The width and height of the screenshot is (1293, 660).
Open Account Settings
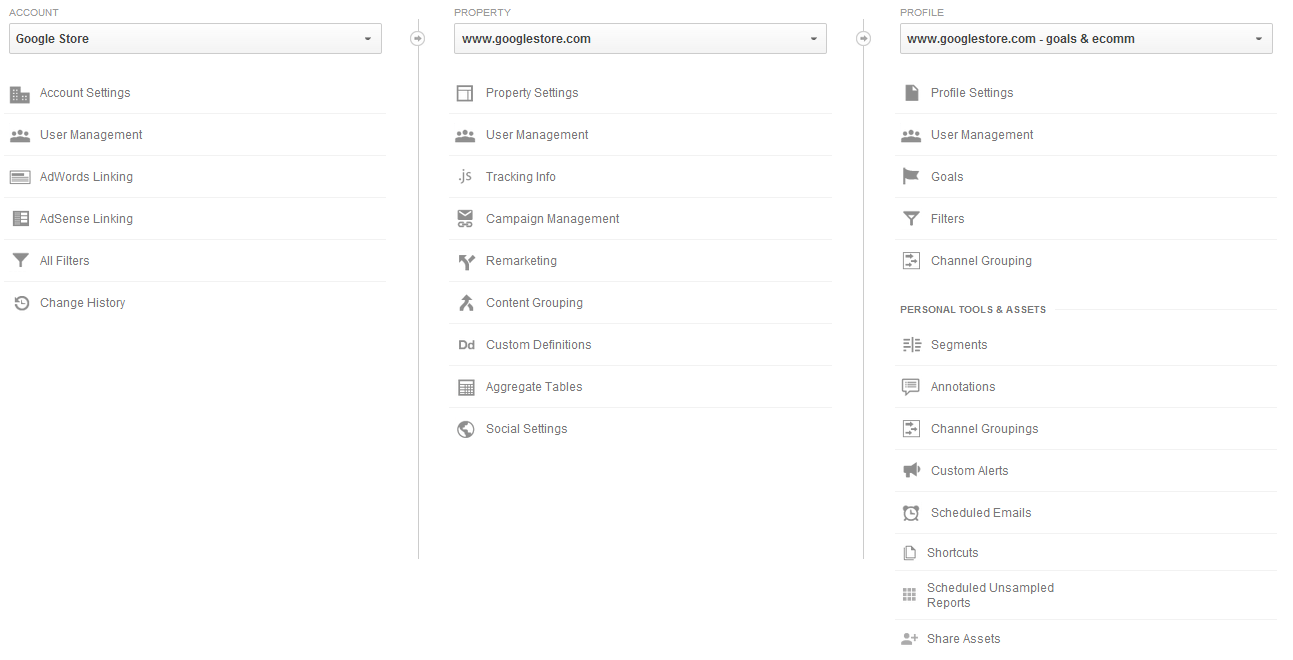[x=85, y=93]
